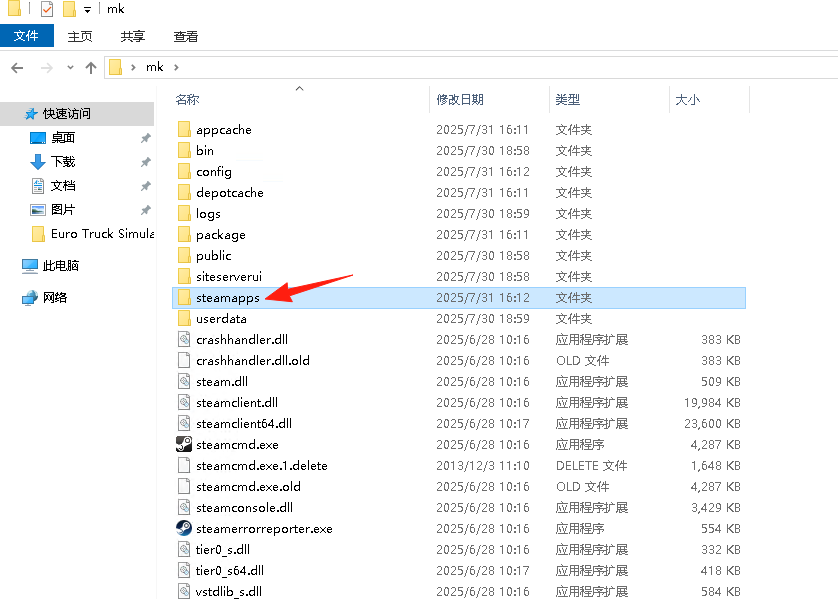Sort files by 修改日期 column header
The image size is (838, 602).
pyautogui.click(x=460, y=99)
